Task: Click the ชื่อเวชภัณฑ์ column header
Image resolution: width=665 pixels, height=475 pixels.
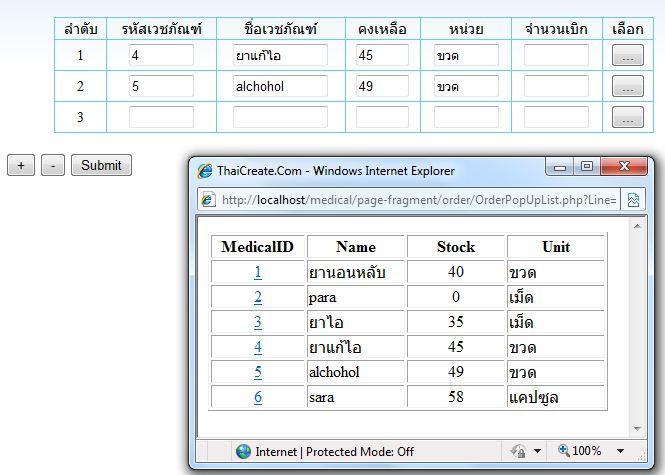Action: click(281, 29)
